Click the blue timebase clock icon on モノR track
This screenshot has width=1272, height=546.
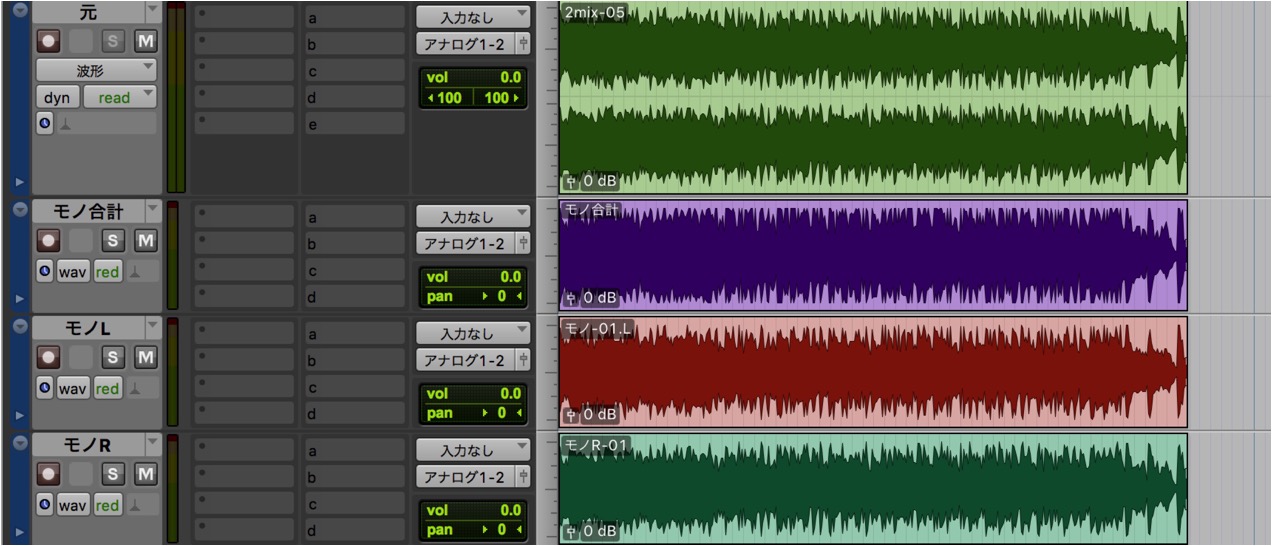(x=45, y=505)
